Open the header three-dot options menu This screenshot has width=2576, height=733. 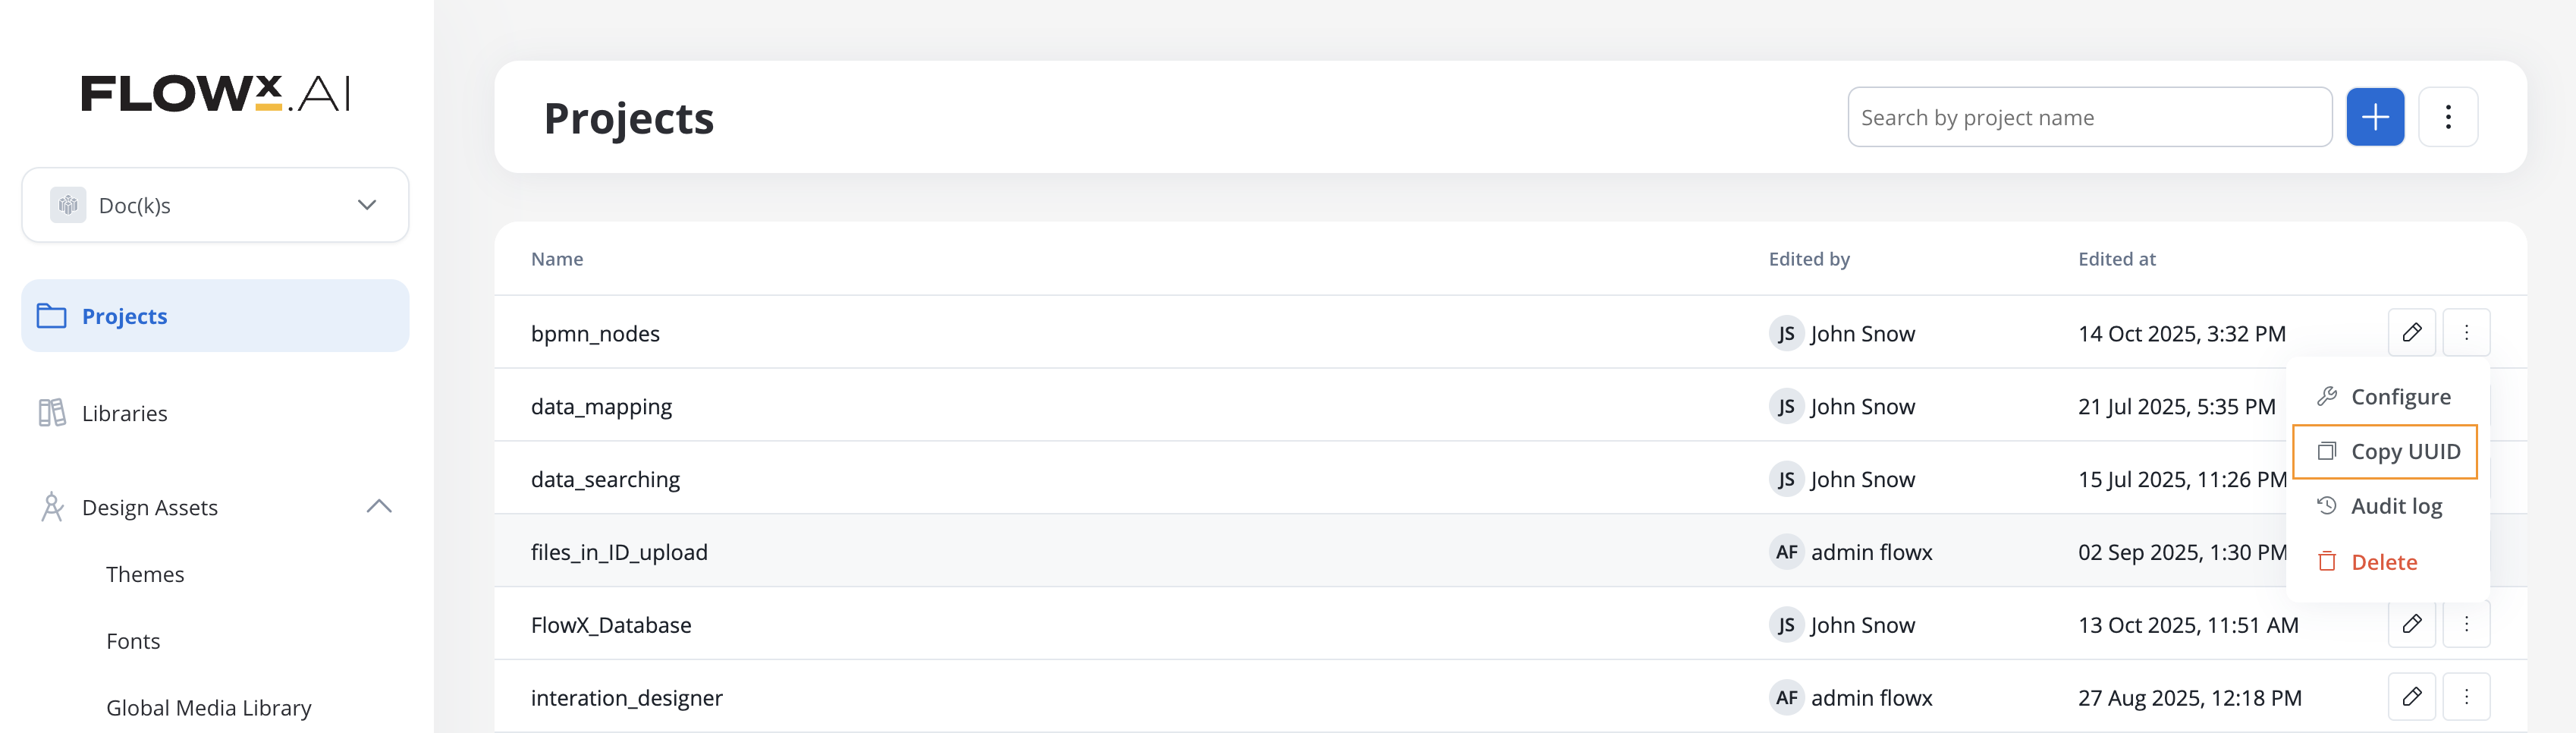pos(2447,117)
